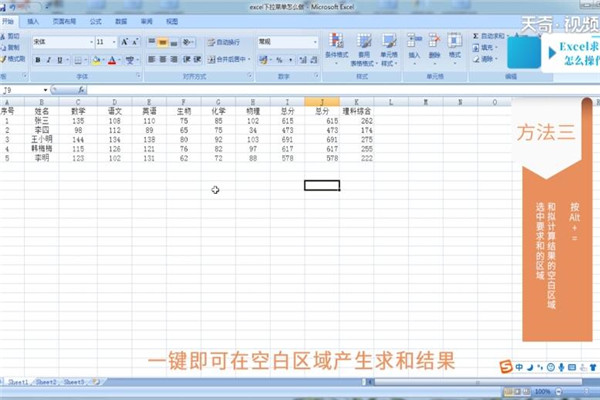Click the Increase Indent icon
The width and height of the screenshot is (600, 400).
[x=197, y=59]
